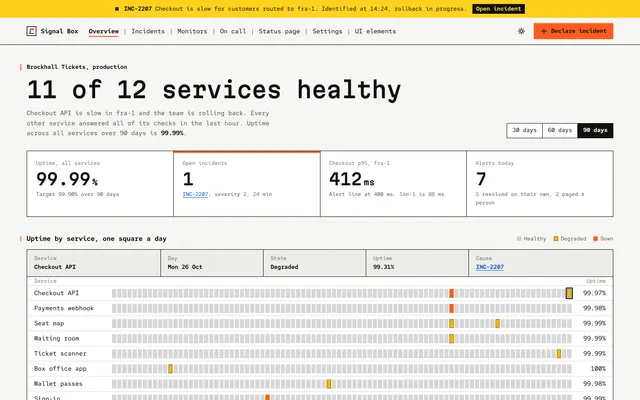Click the highlighted degraded square for Checkout API

click(569, 293)
